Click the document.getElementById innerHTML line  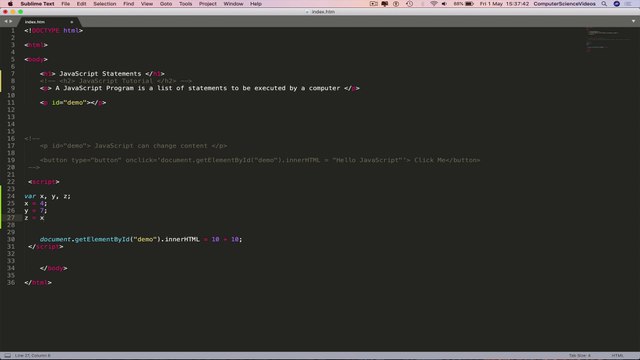click(x=141, y=239)
